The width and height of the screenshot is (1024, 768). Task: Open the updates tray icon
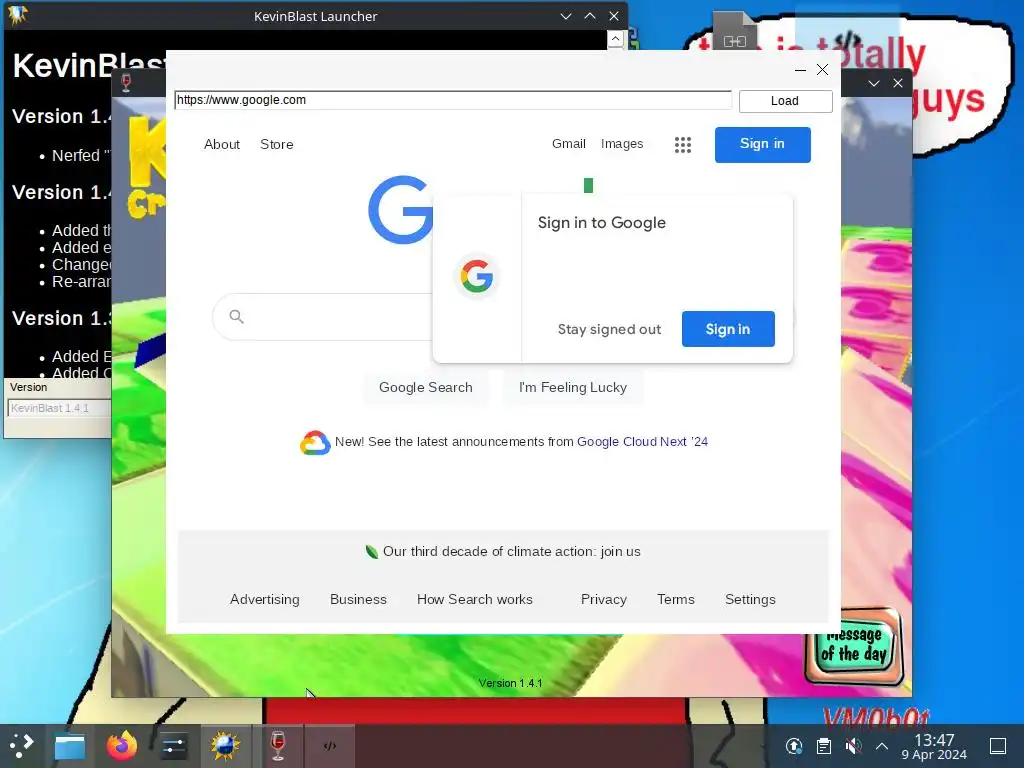tap(793, 746)
